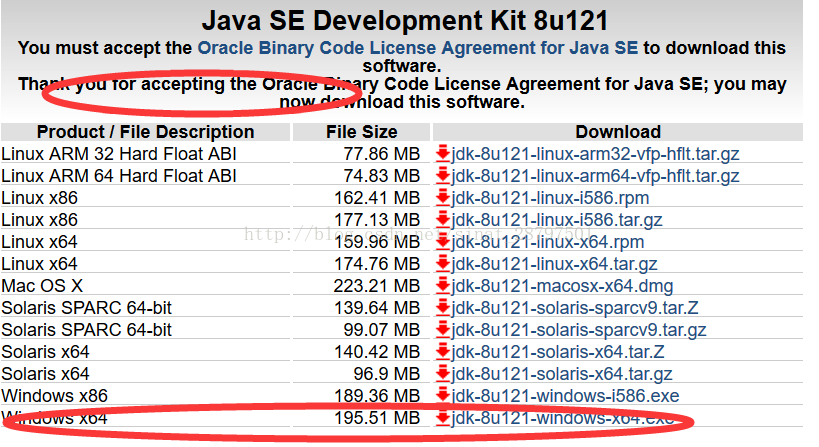
Task: Click download arrow icon for jdk-8u121-linux-arm32-vfp-hflt.tar.gz
Action: pos(443,154)
